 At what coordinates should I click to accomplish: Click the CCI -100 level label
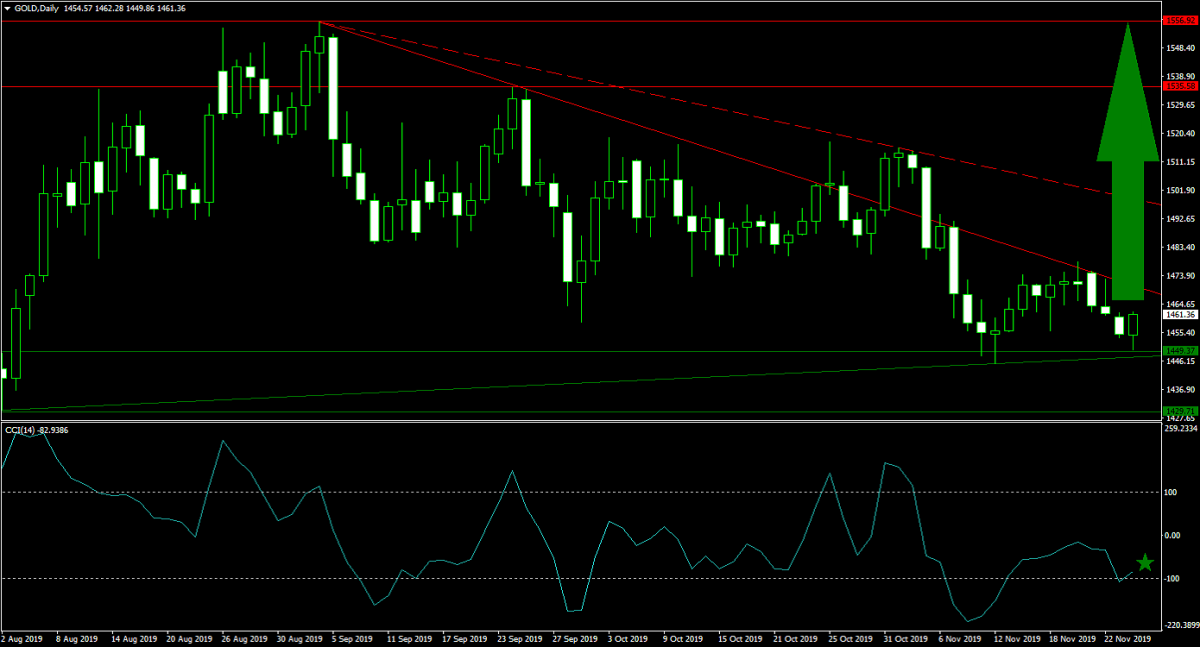pyautogui.click(x=1173, y=579)
